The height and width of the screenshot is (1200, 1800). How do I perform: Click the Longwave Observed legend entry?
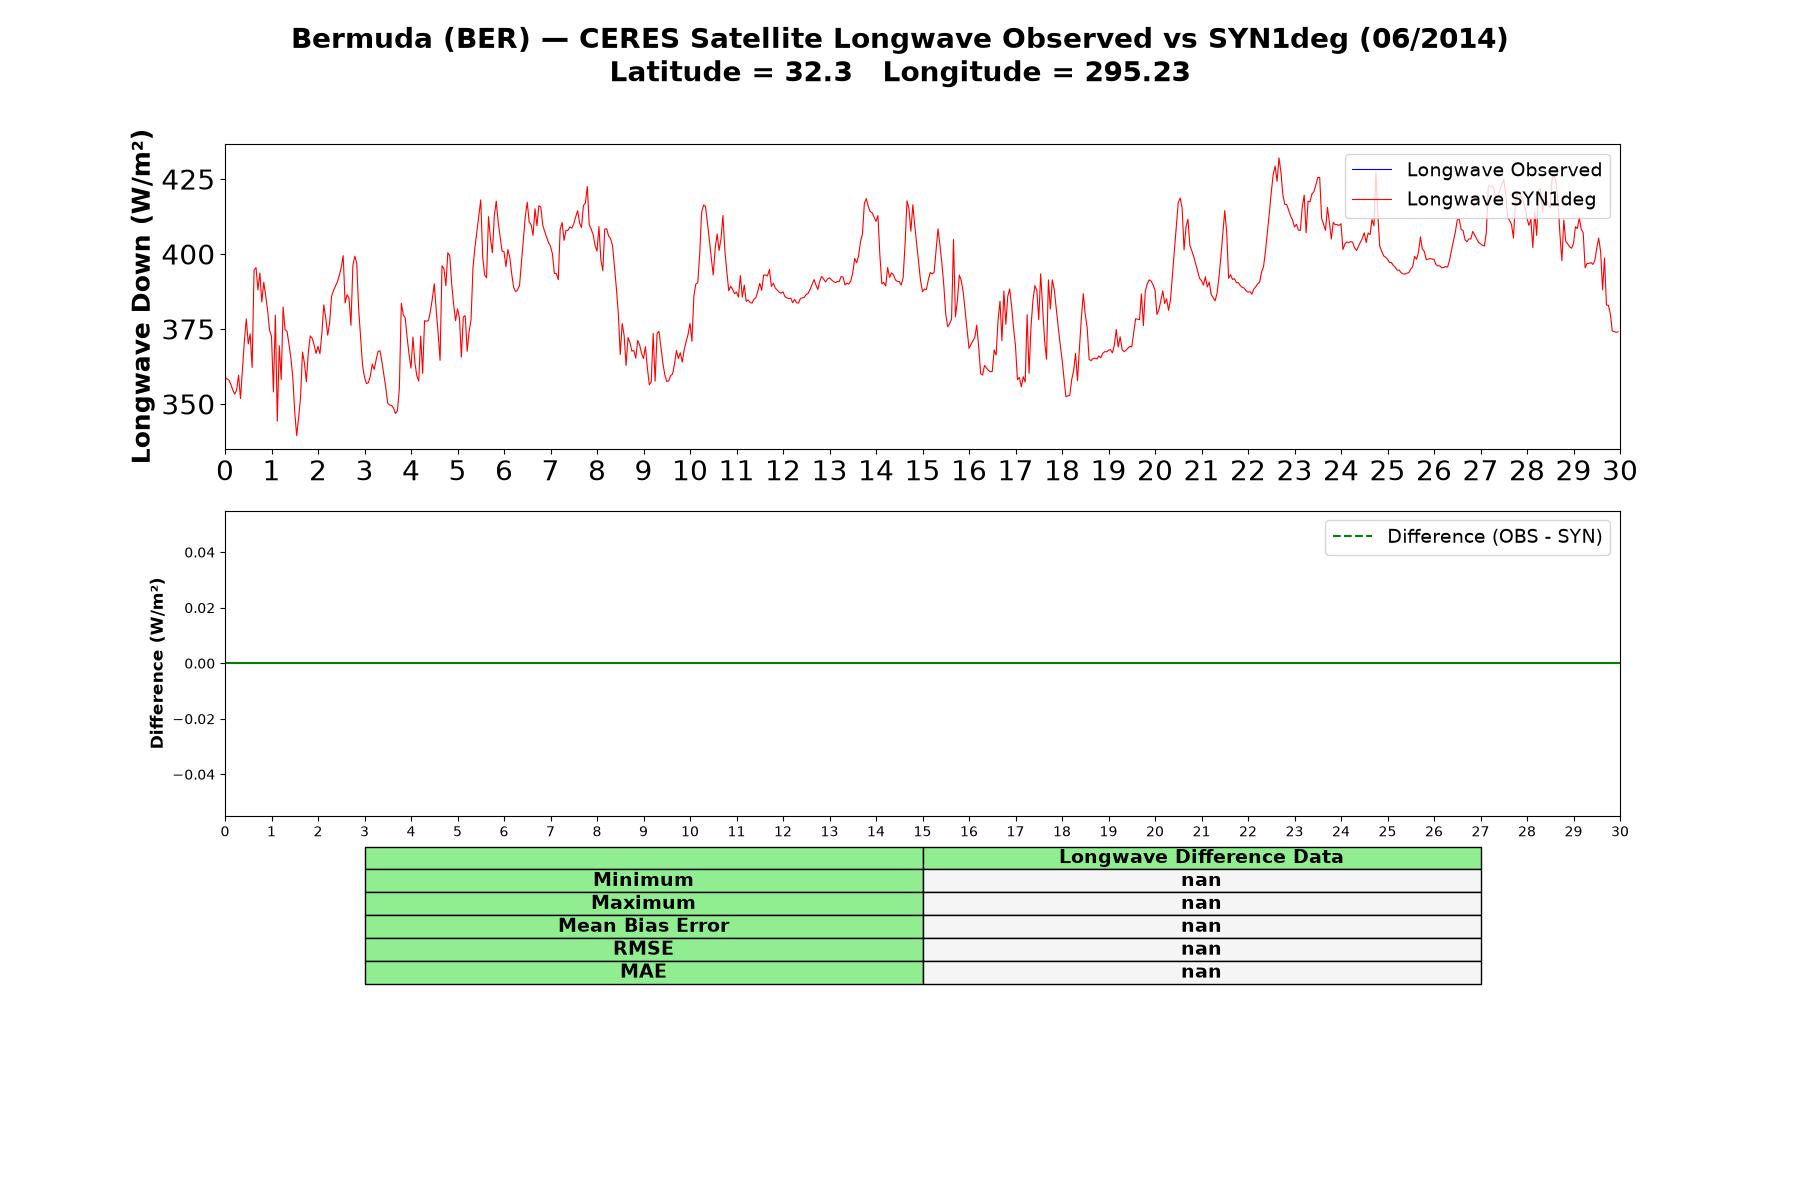1477,170
